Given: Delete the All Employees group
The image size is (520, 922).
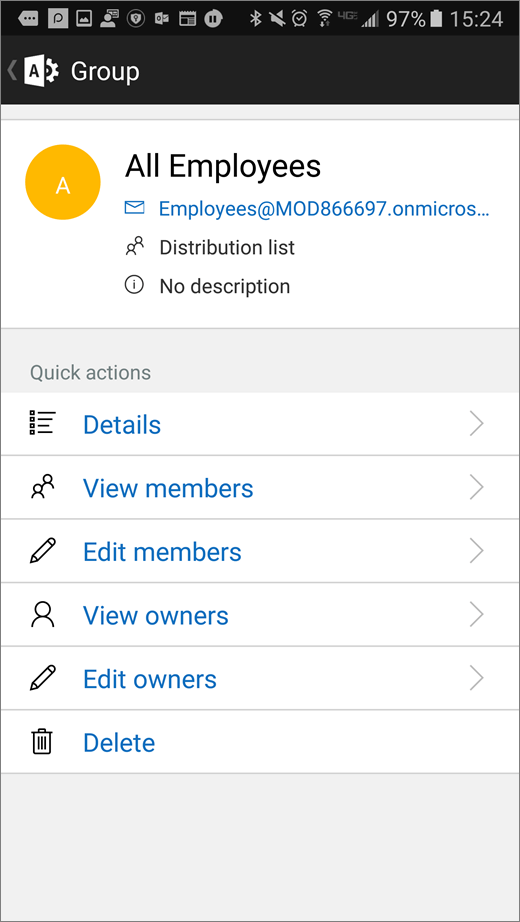Looking at the screenshot, I should [x=260, y=741].
